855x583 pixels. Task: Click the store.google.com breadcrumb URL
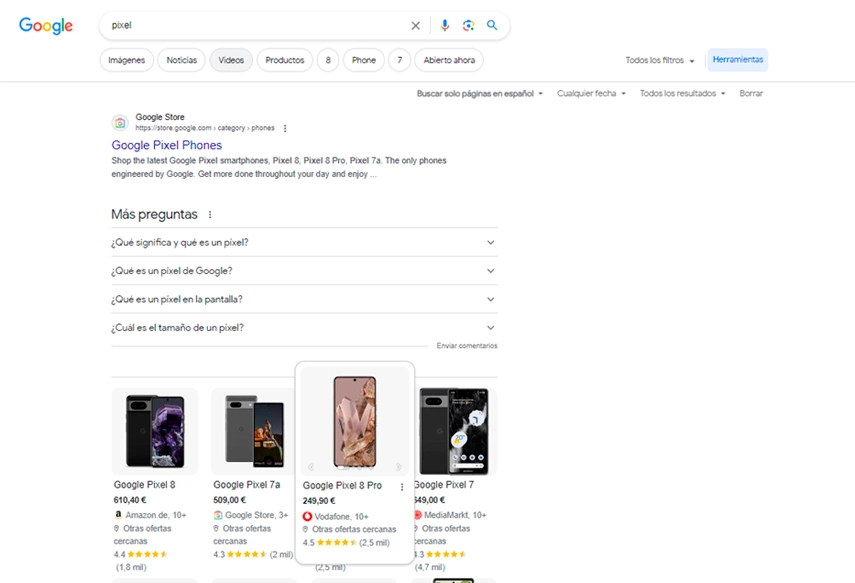pos(204,128)
